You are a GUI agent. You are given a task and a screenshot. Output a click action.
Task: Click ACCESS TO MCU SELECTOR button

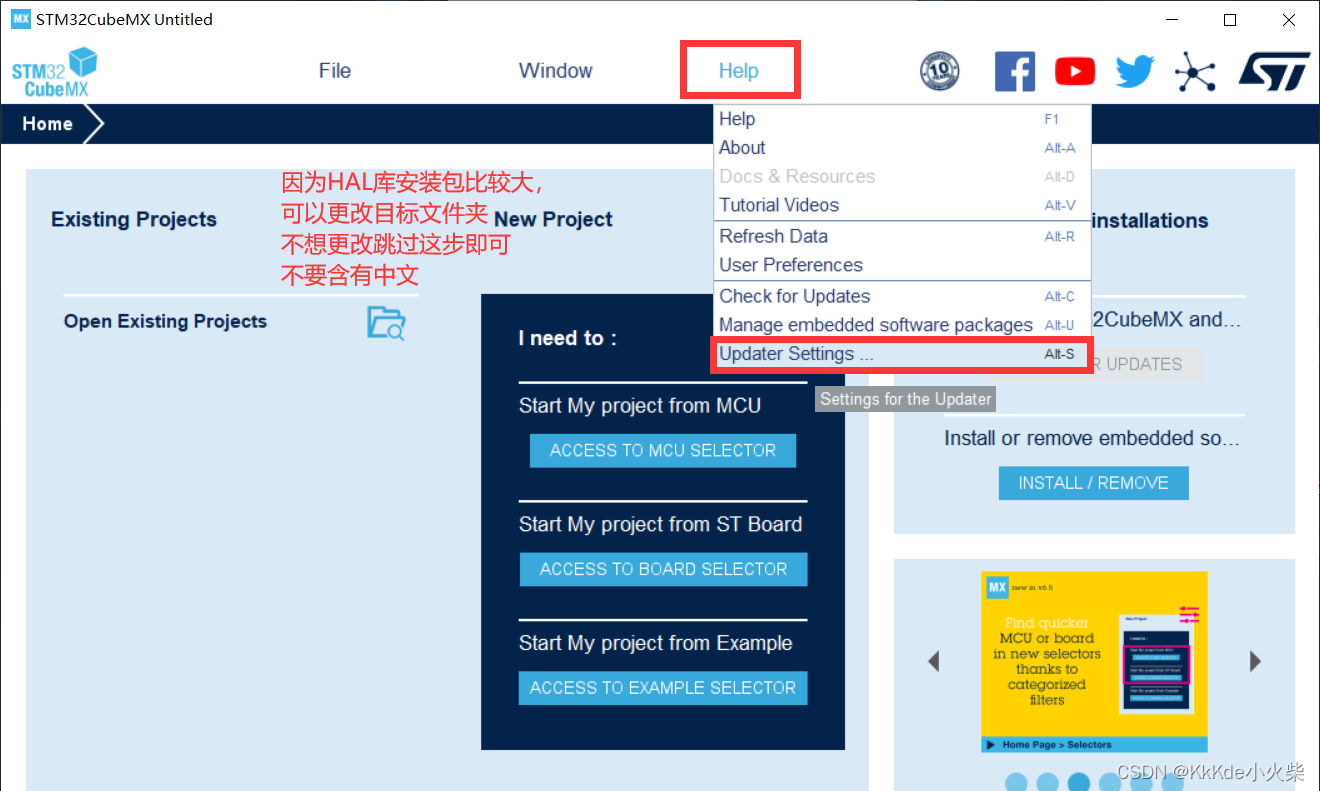[x=663, y=450]
